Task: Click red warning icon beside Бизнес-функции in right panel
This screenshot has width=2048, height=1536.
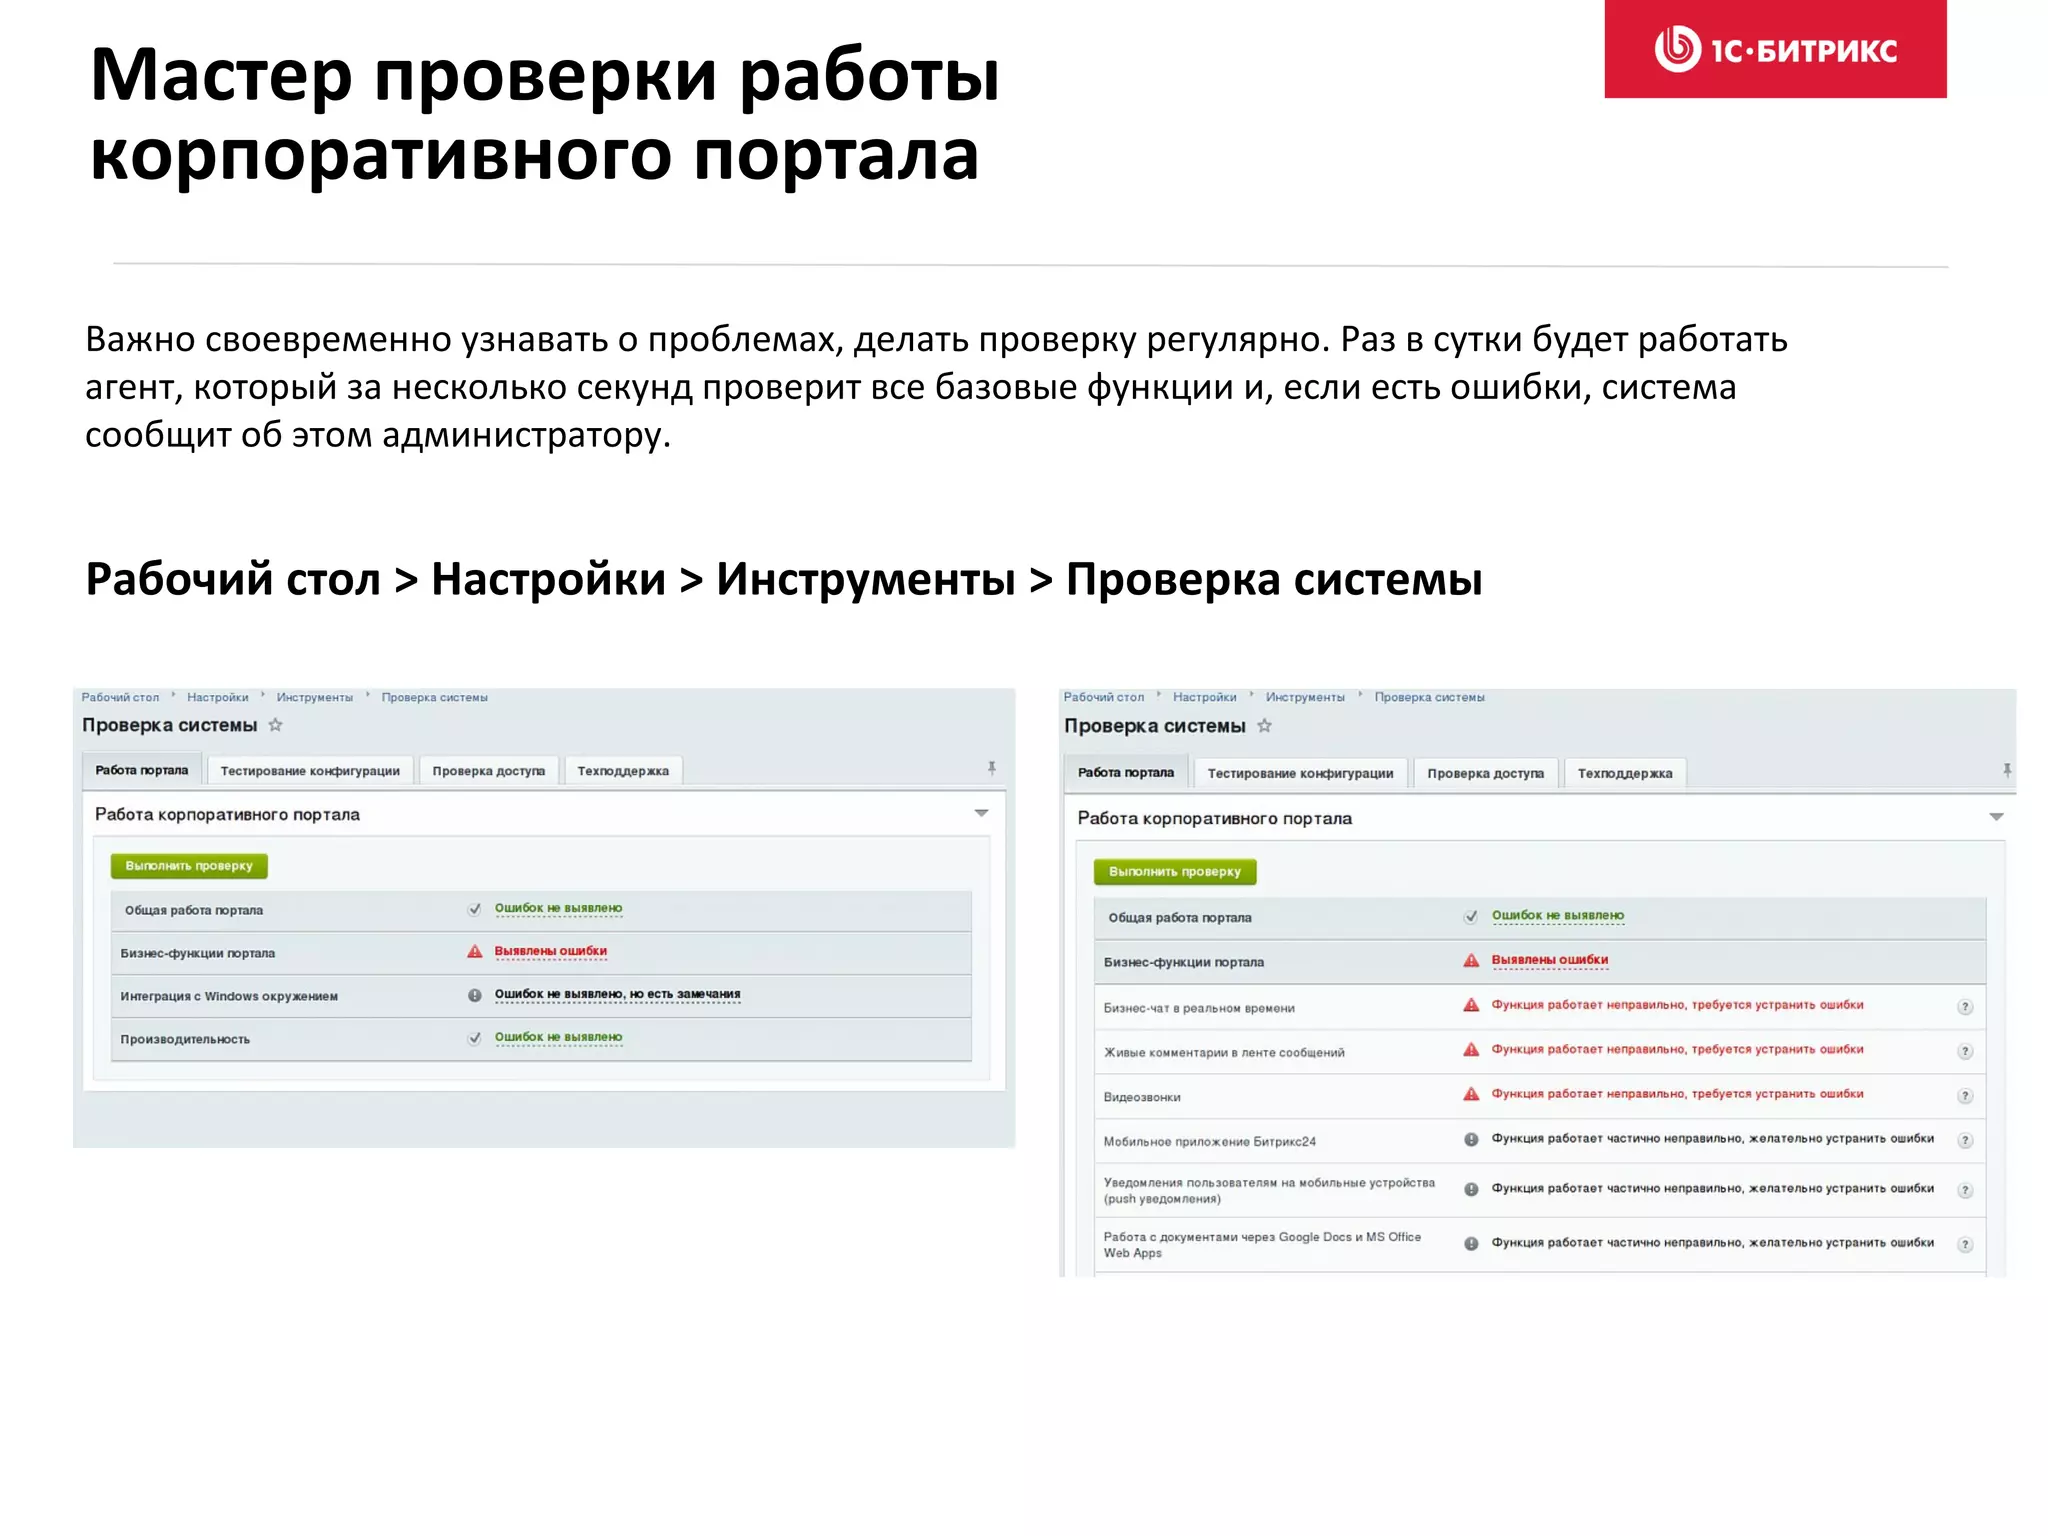Action: point(1471,960)
